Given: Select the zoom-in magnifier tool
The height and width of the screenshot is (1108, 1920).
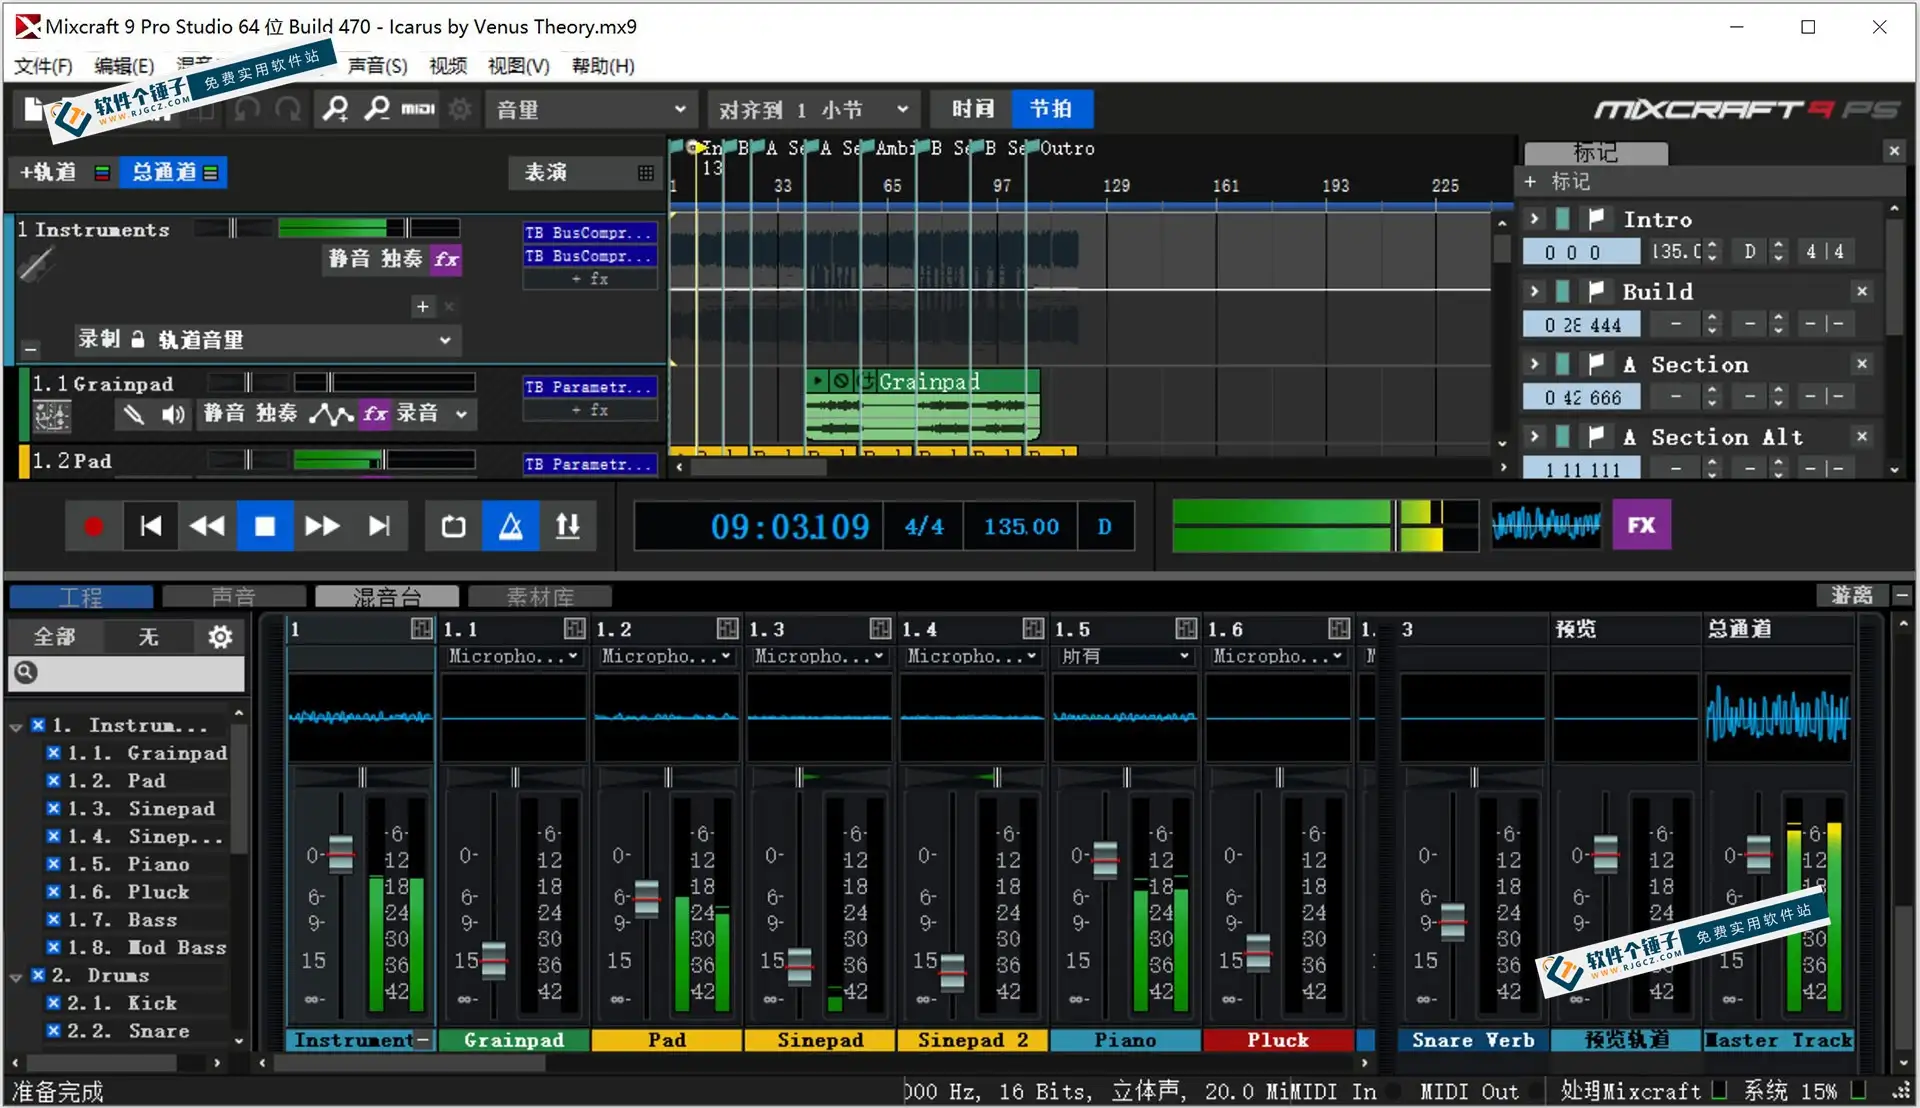Looking at the screenshot, I should [335, 109].
